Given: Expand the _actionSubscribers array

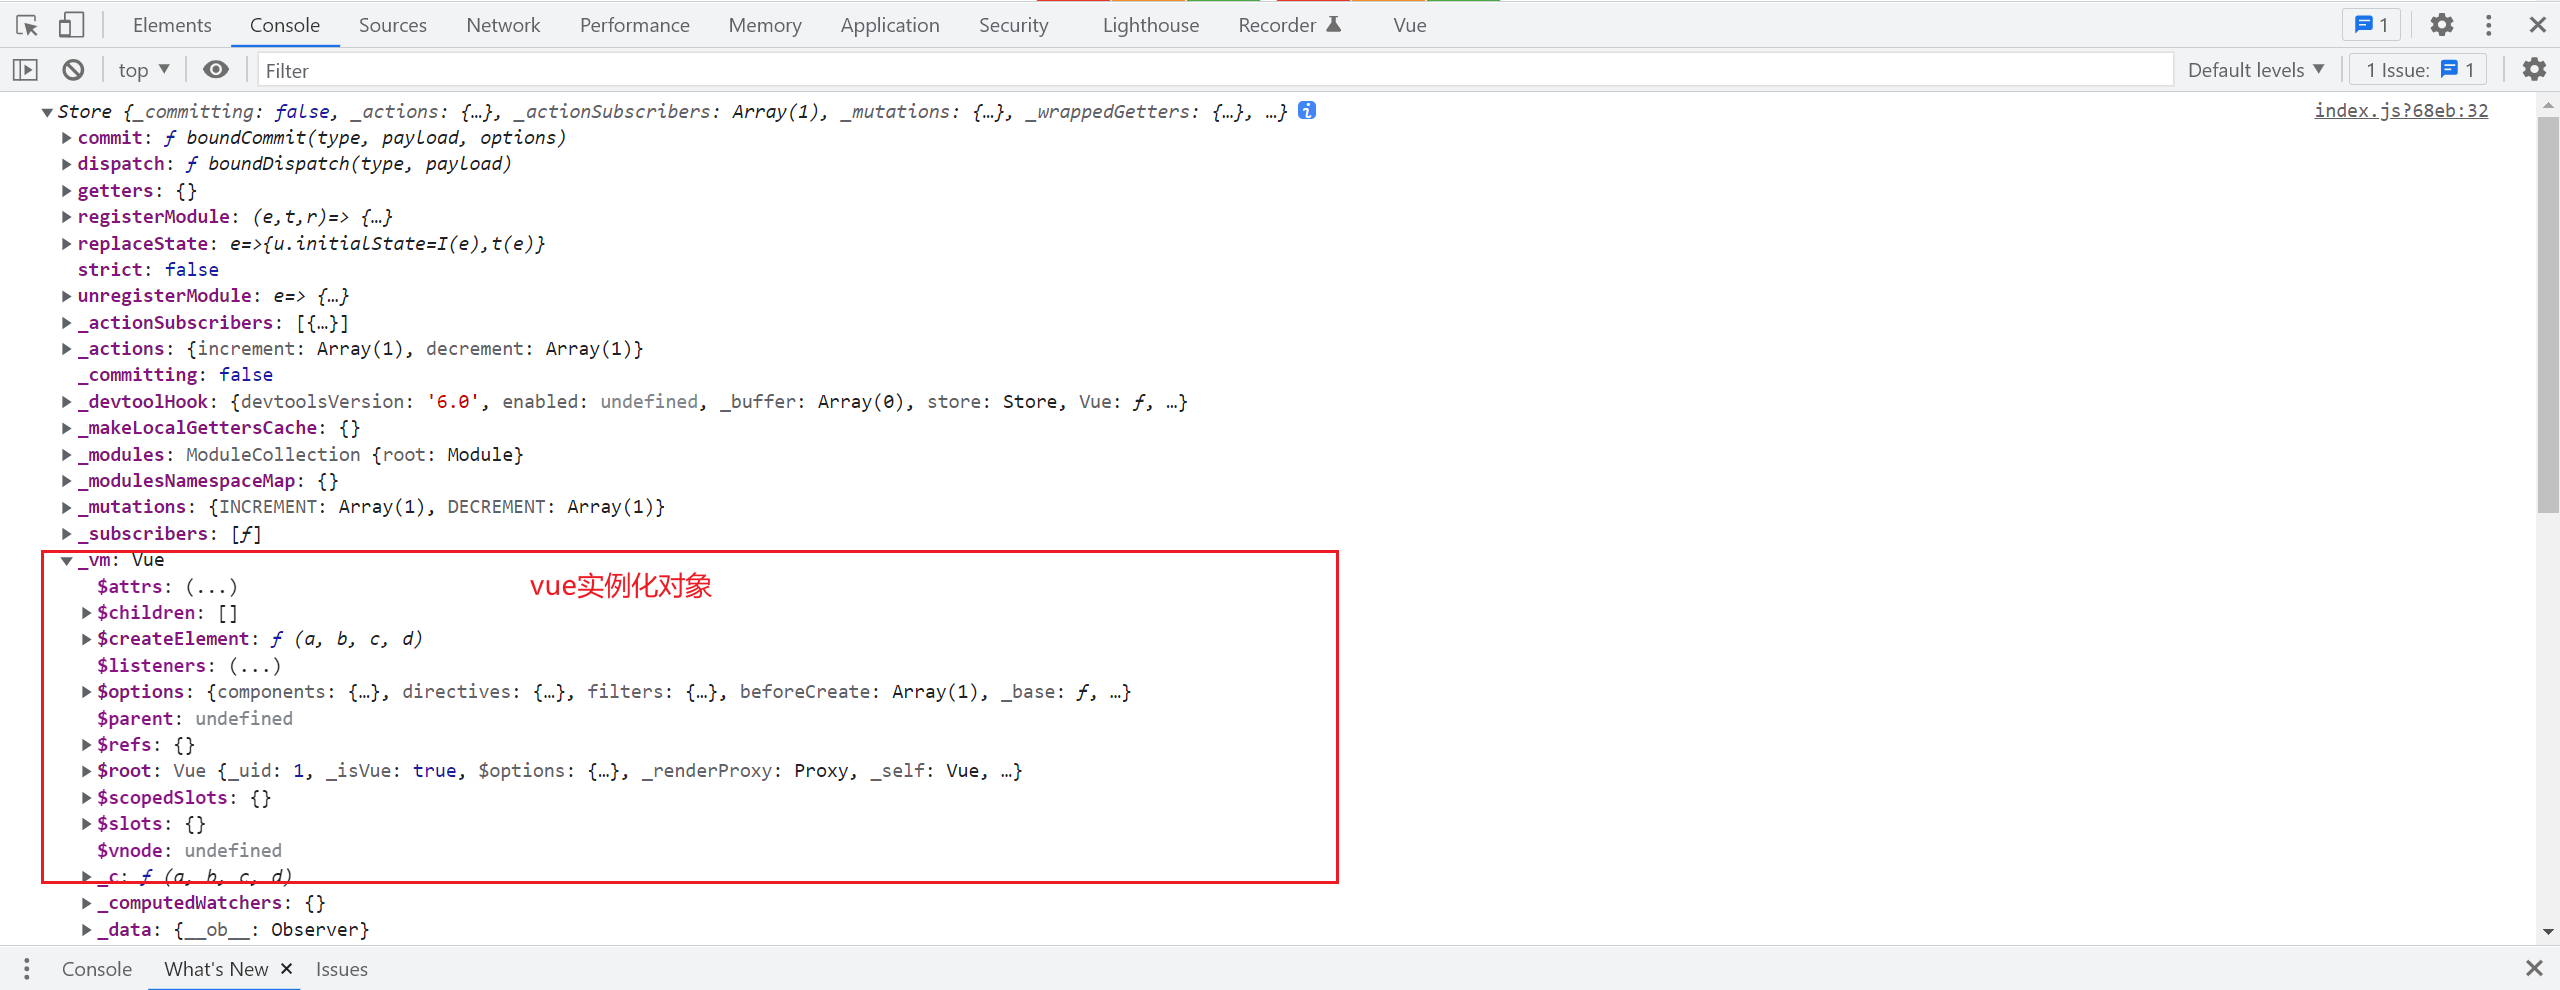Looking at the screenshot, I should point(67,322).
